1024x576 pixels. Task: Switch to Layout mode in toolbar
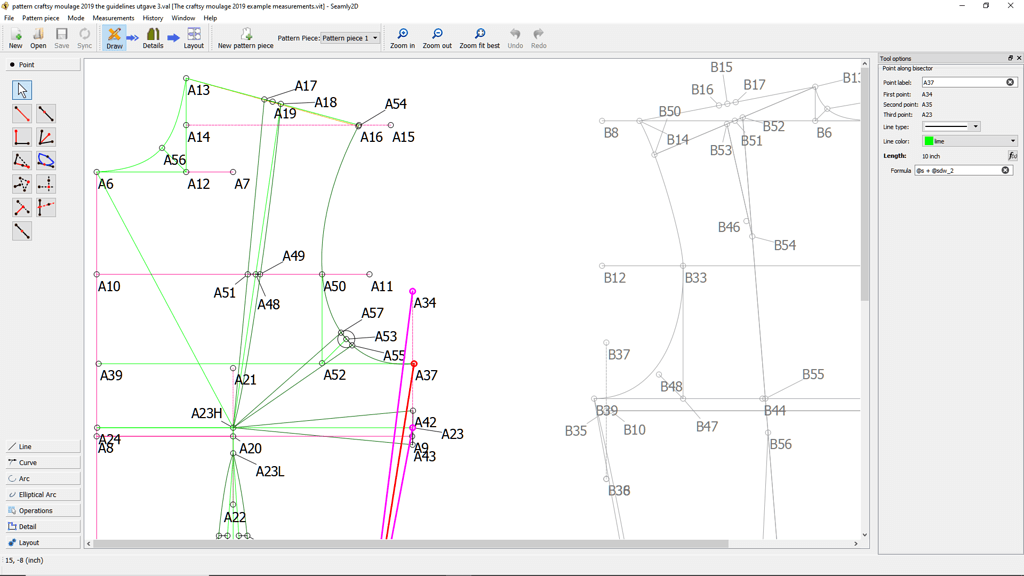194,35
